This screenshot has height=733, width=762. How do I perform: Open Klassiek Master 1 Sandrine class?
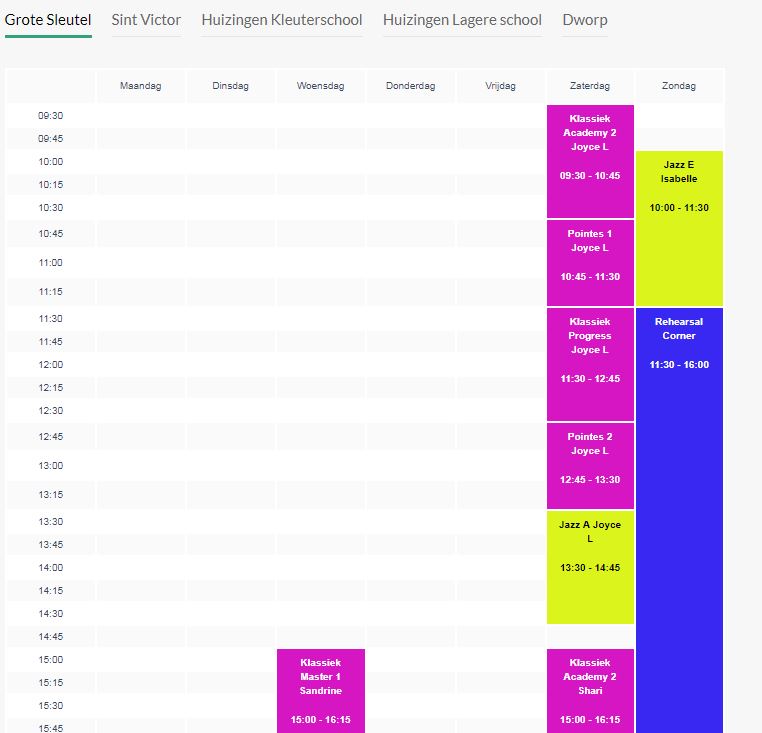pyautogui.click(x=321, y=691)
